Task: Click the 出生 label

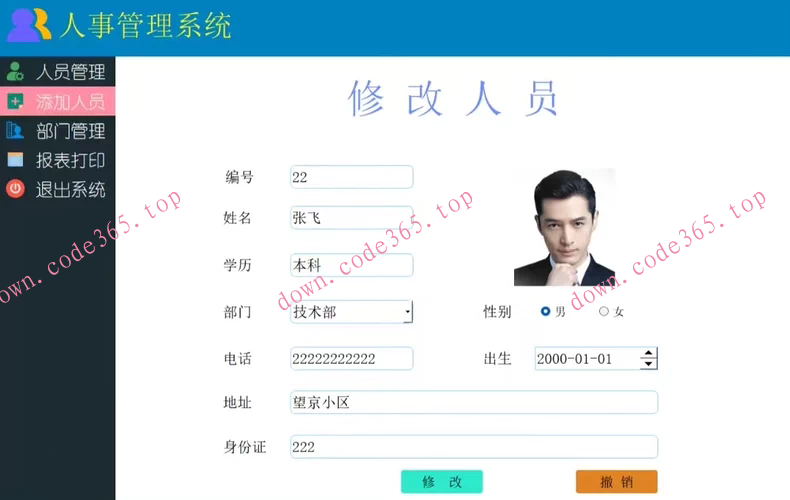Action: (x=497, y=359)
